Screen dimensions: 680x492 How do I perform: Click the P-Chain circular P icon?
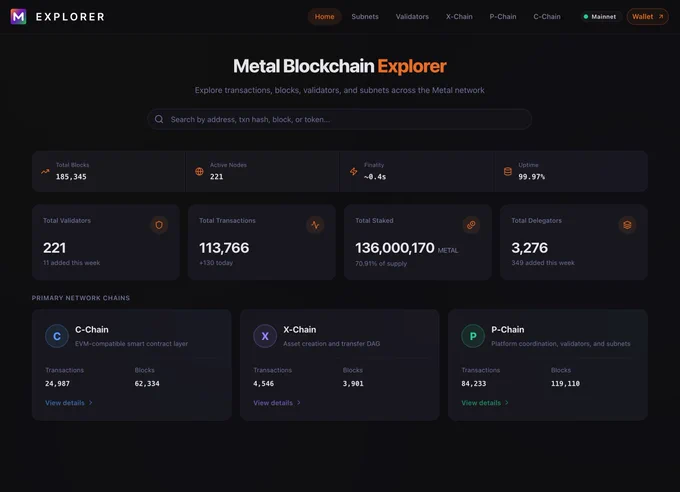click(473, 336)
